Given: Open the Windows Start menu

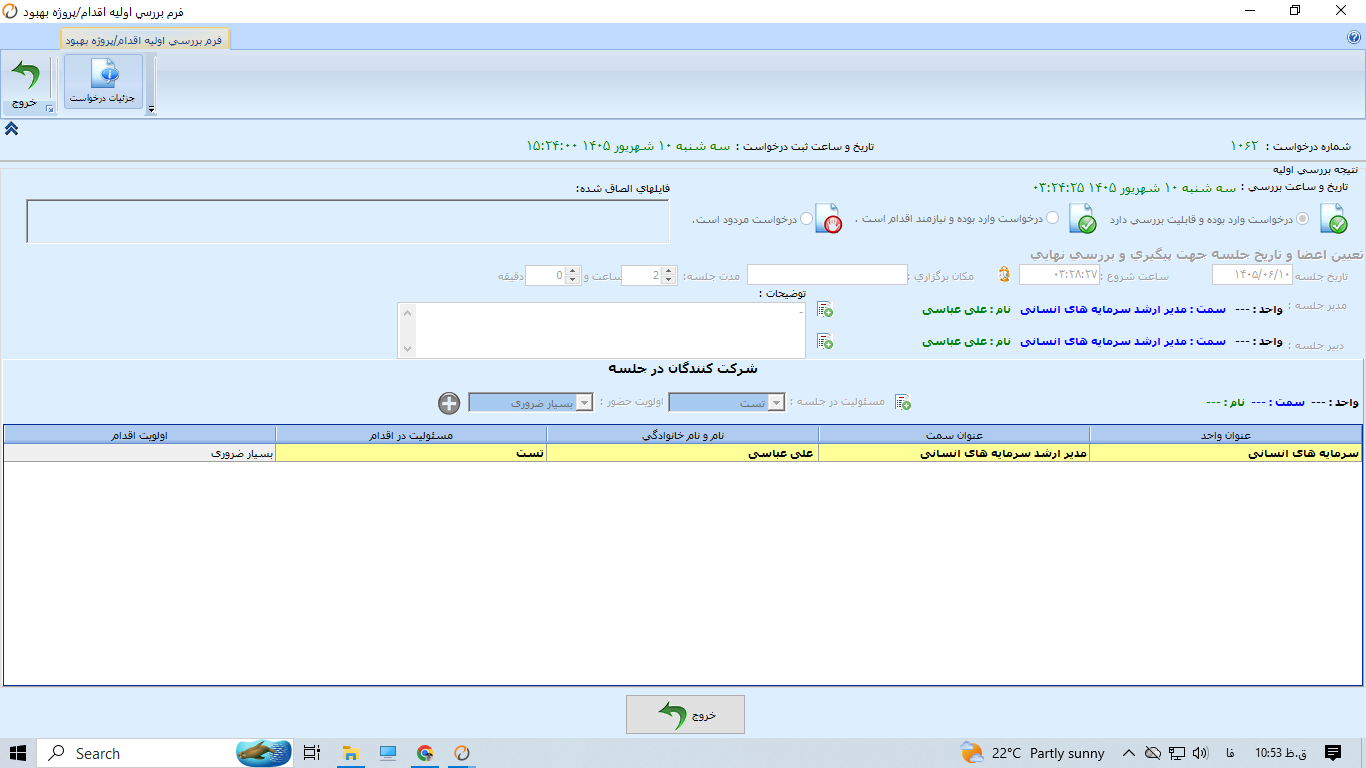Looking at the screenshot, I should (18, 753).
